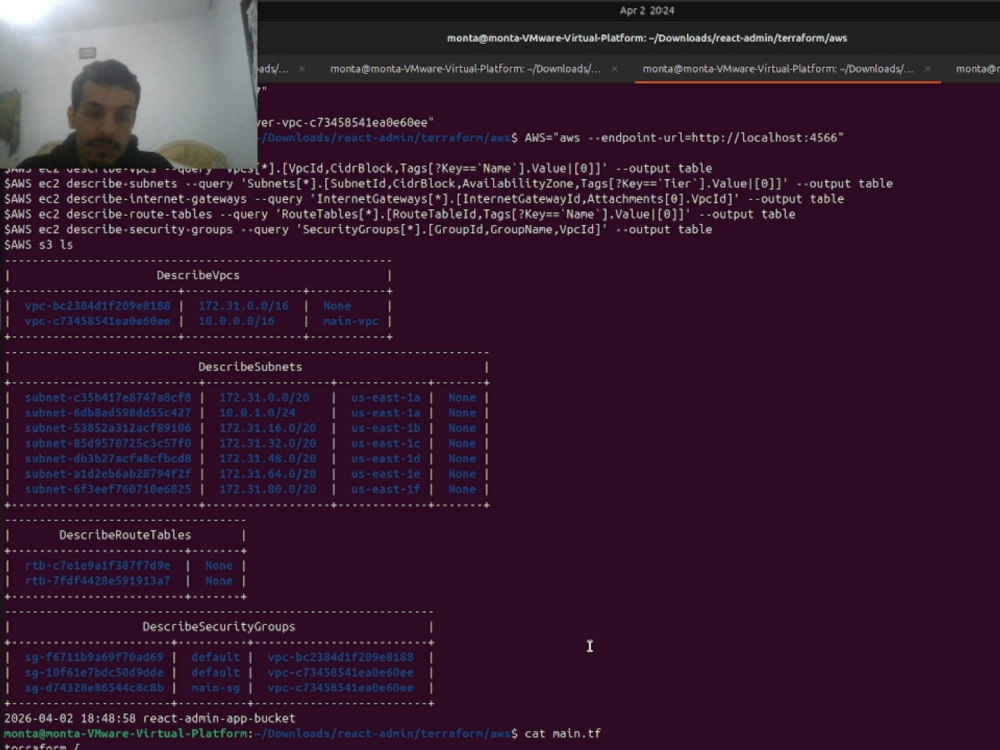Click security group sg-10f61e7bdc50d9dde
Viewport: 1000px width, 750px height.
(94, 673)
